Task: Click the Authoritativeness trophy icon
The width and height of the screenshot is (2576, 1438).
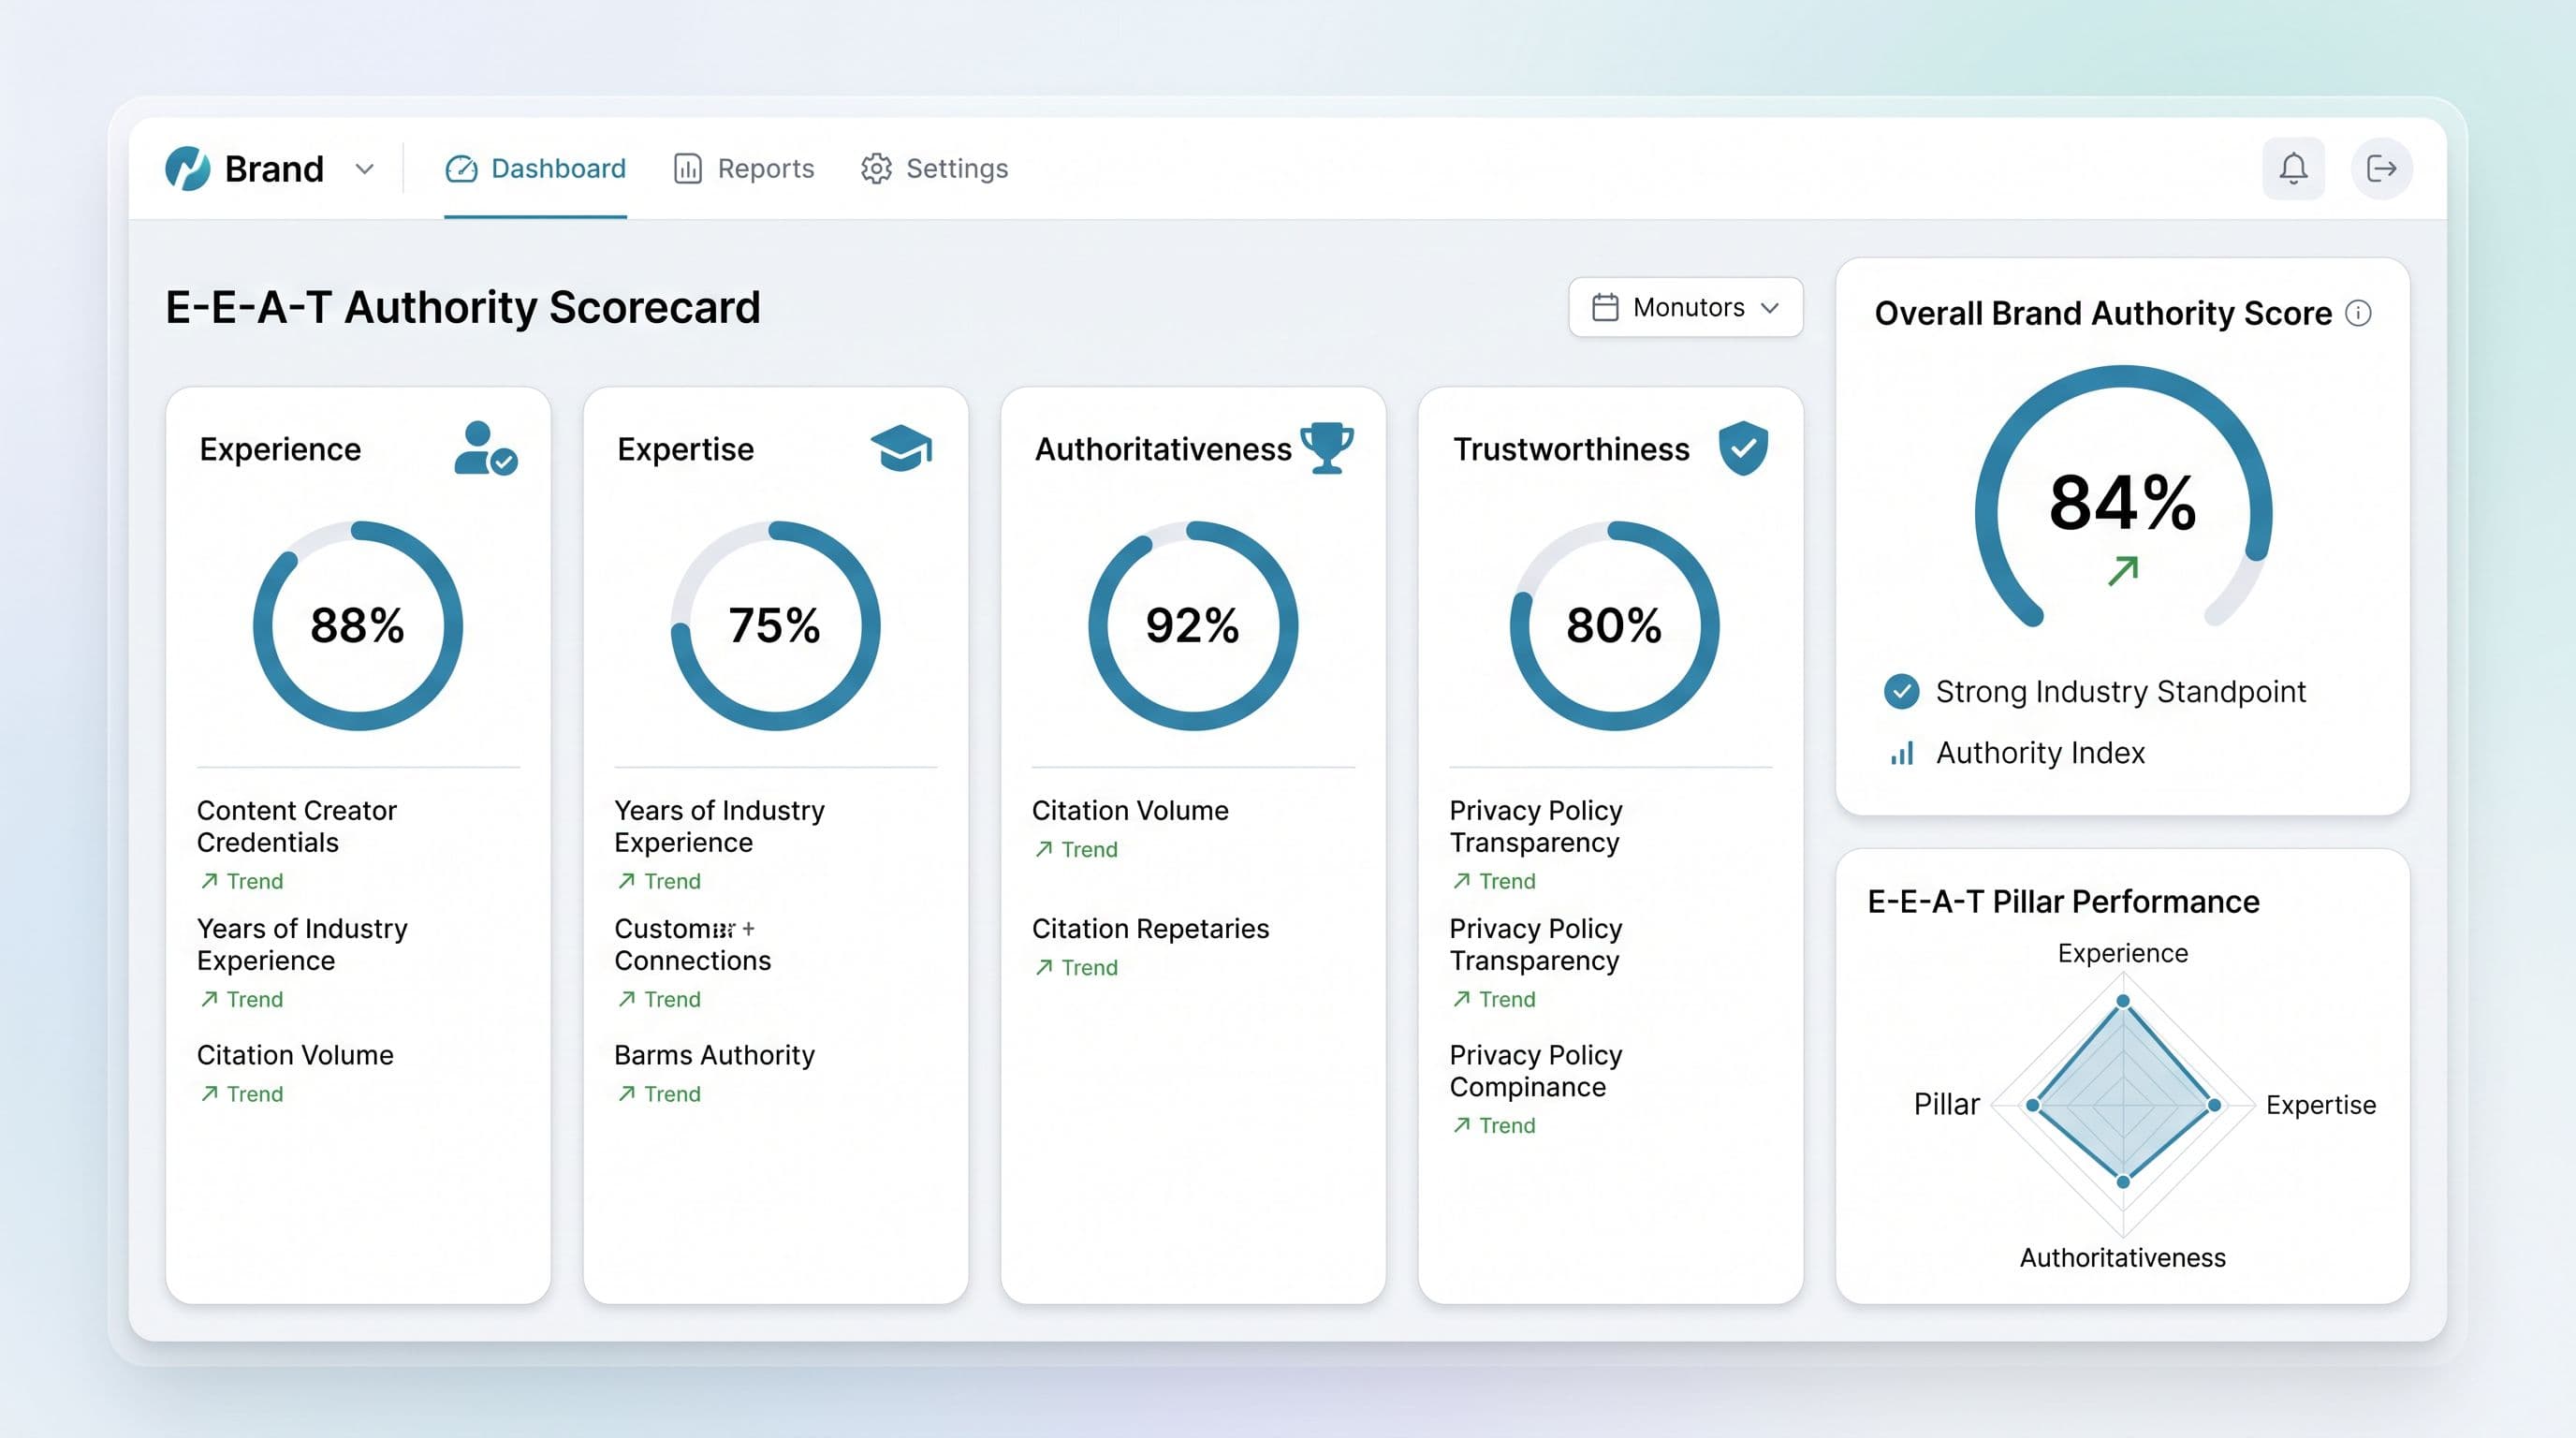Action: coord(1326,448)
